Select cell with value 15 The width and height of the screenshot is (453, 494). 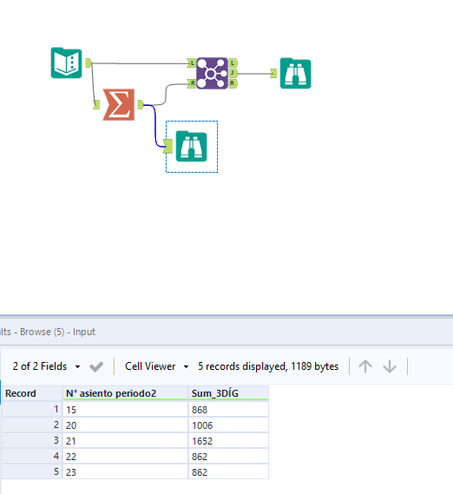125,409
